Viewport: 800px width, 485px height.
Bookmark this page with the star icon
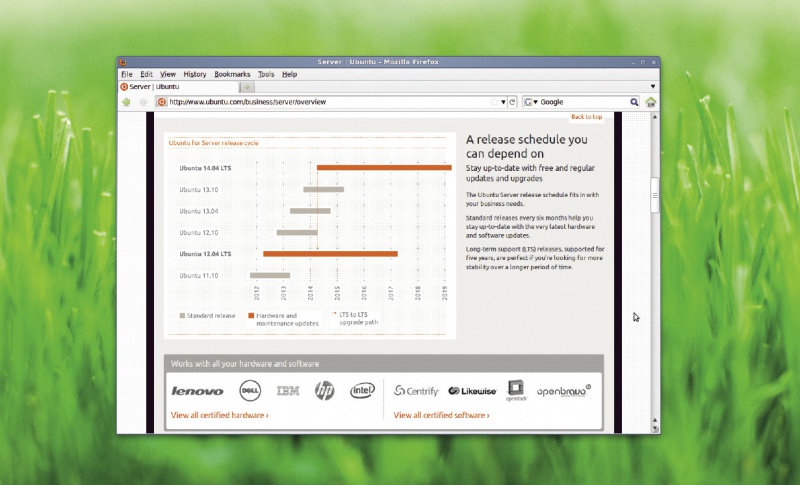(494, 102)
